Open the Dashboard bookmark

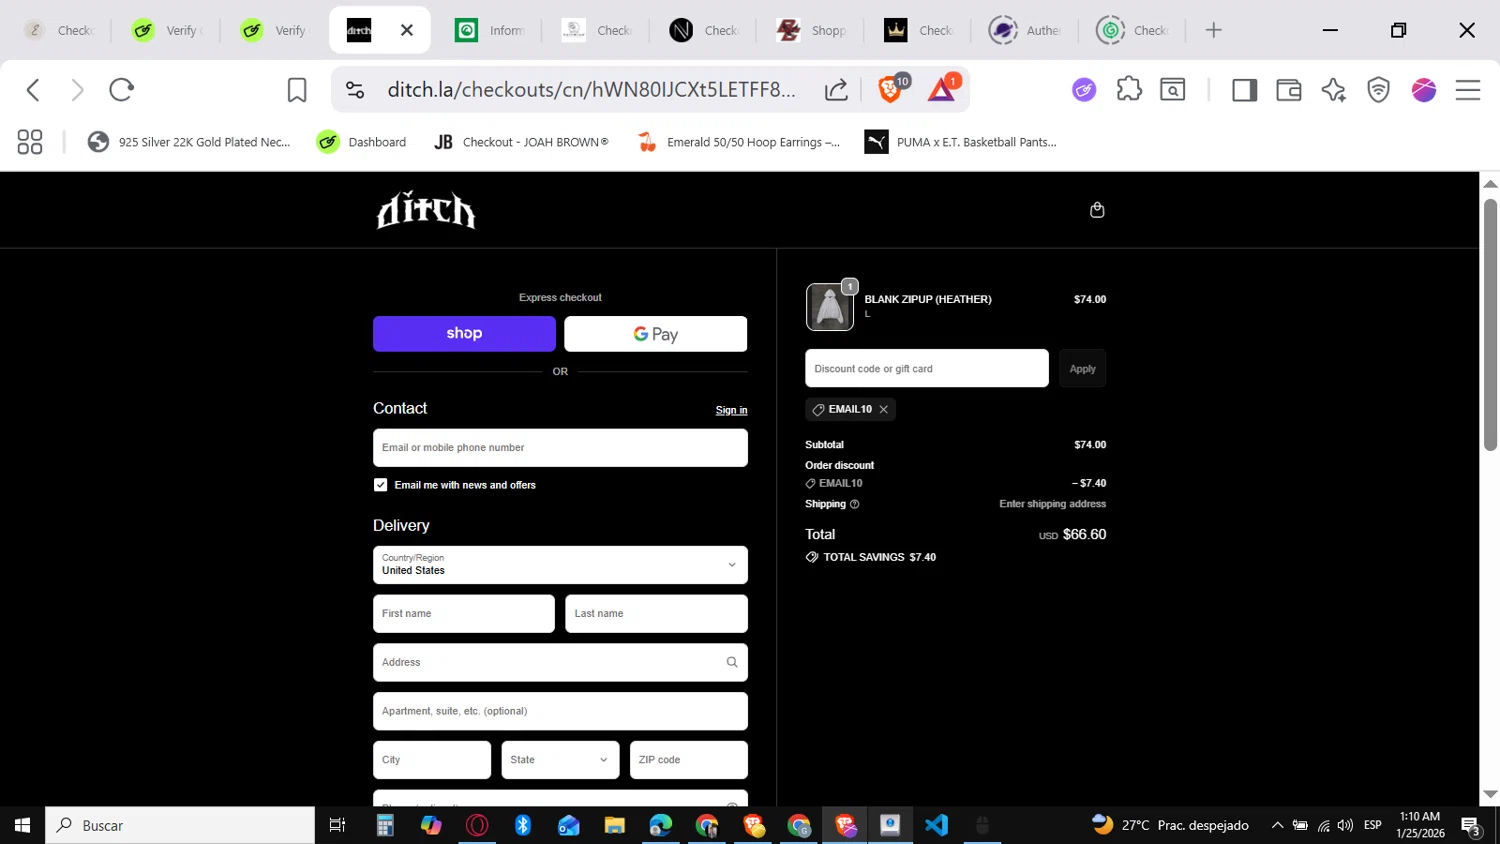click(361, 142)
